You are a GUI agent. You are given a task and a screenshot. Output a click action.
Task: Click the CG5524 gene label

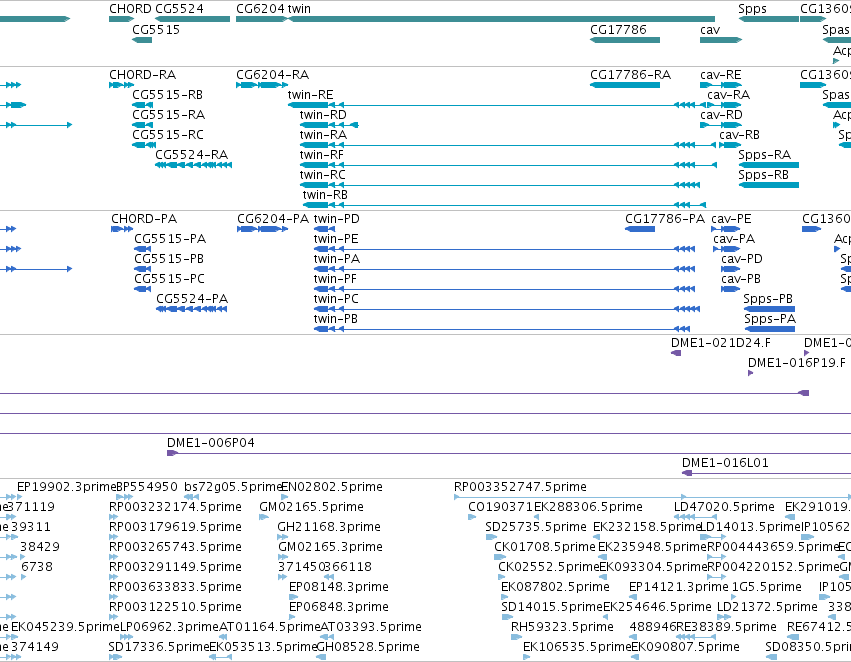coord(180,9)
